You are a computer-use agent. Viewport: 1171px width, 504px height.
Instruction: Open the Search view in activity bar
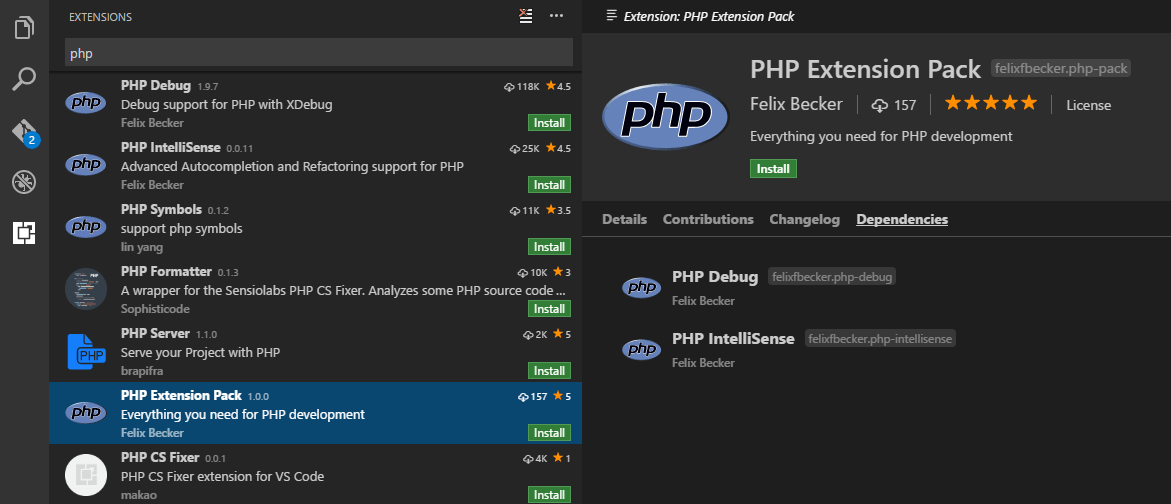point(24,79)
